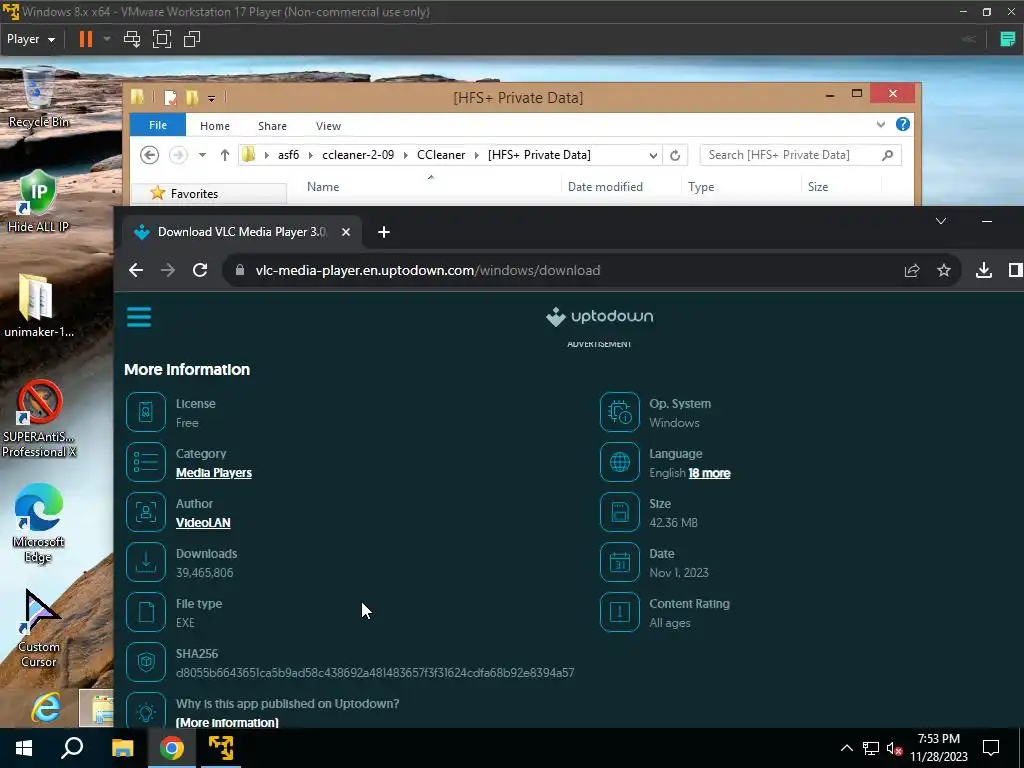
Task: Open the VideoLAN author link
Action: pyautogui.click(x=203, y=522)
